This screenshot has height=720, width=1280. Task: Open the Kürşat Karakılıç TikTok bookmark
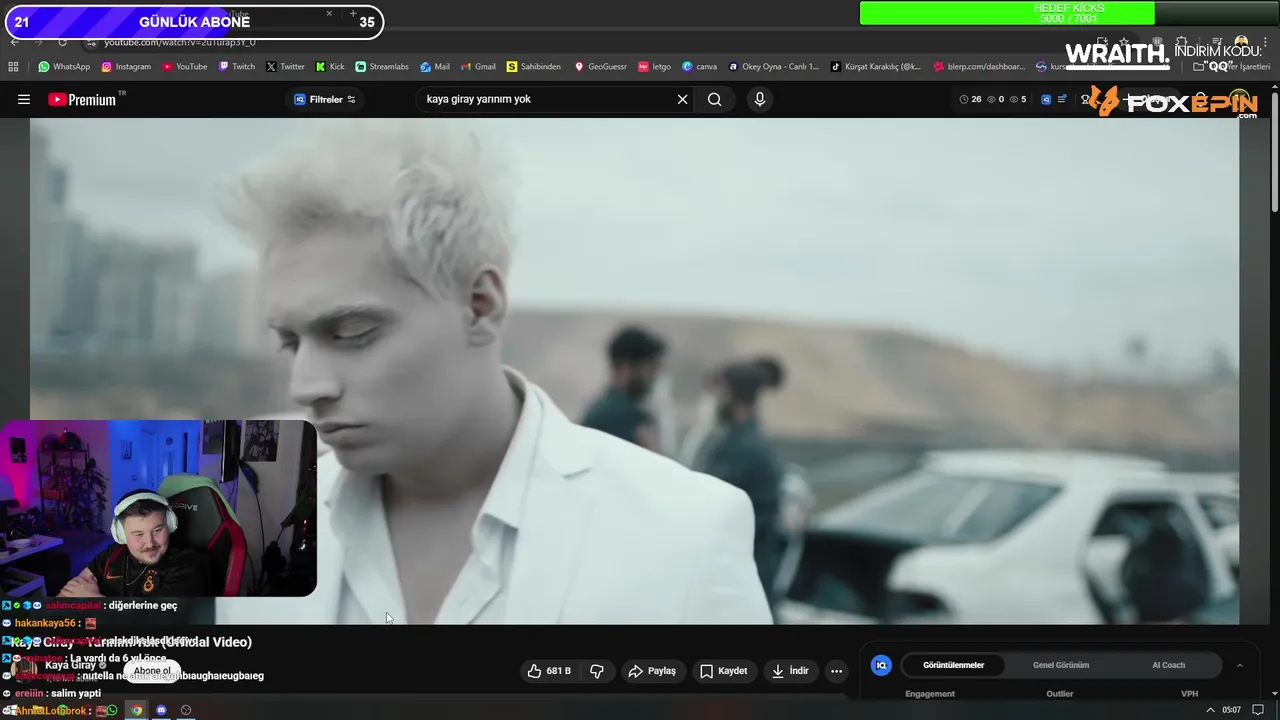pyautogui.click(x=876, y=67)
